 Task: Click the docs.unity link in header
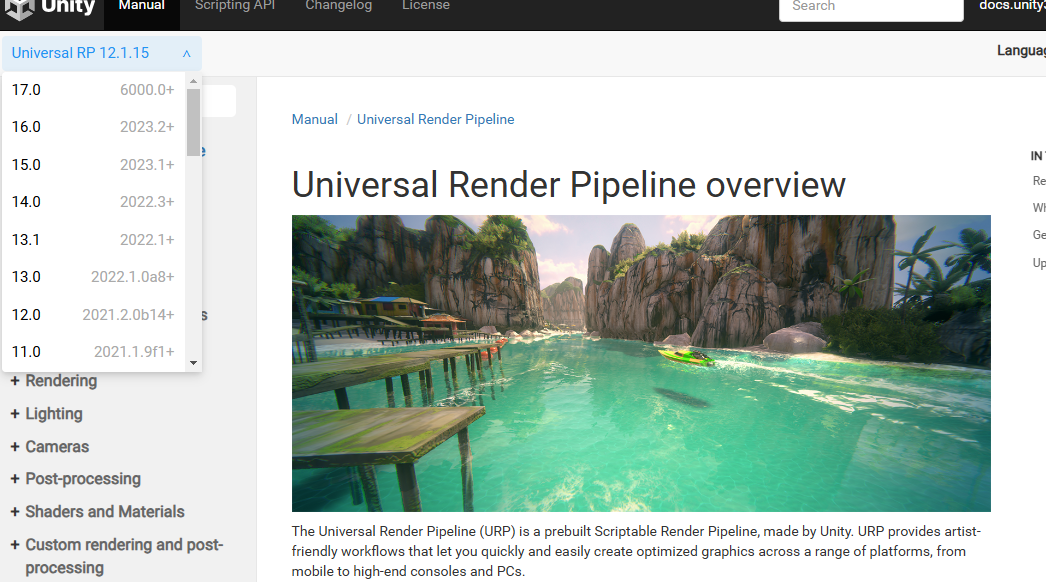point(1012,6)
